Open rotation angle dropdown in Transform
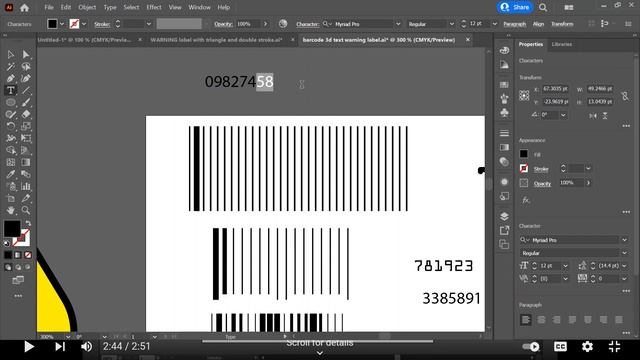Viewport: 640px width, 360px height. (x=563, y=115)
